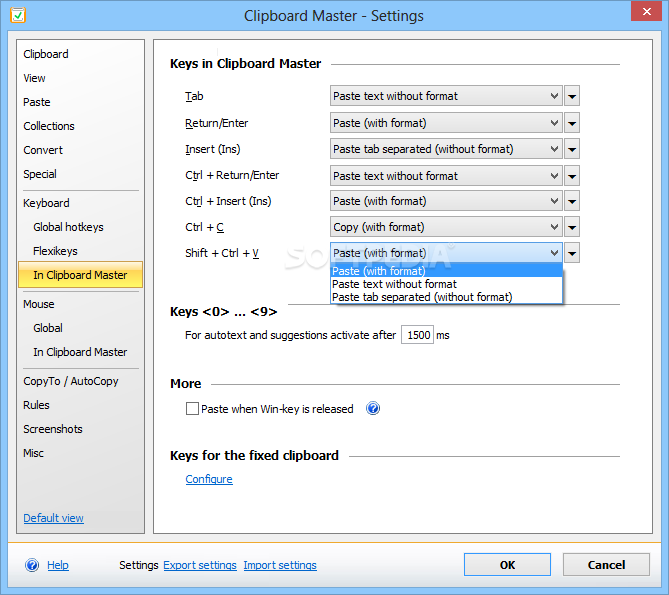The height and width of the screenshot is (595, 669).
Task: Choose Paste (with format) in open list
Action: tap(446, 271)
